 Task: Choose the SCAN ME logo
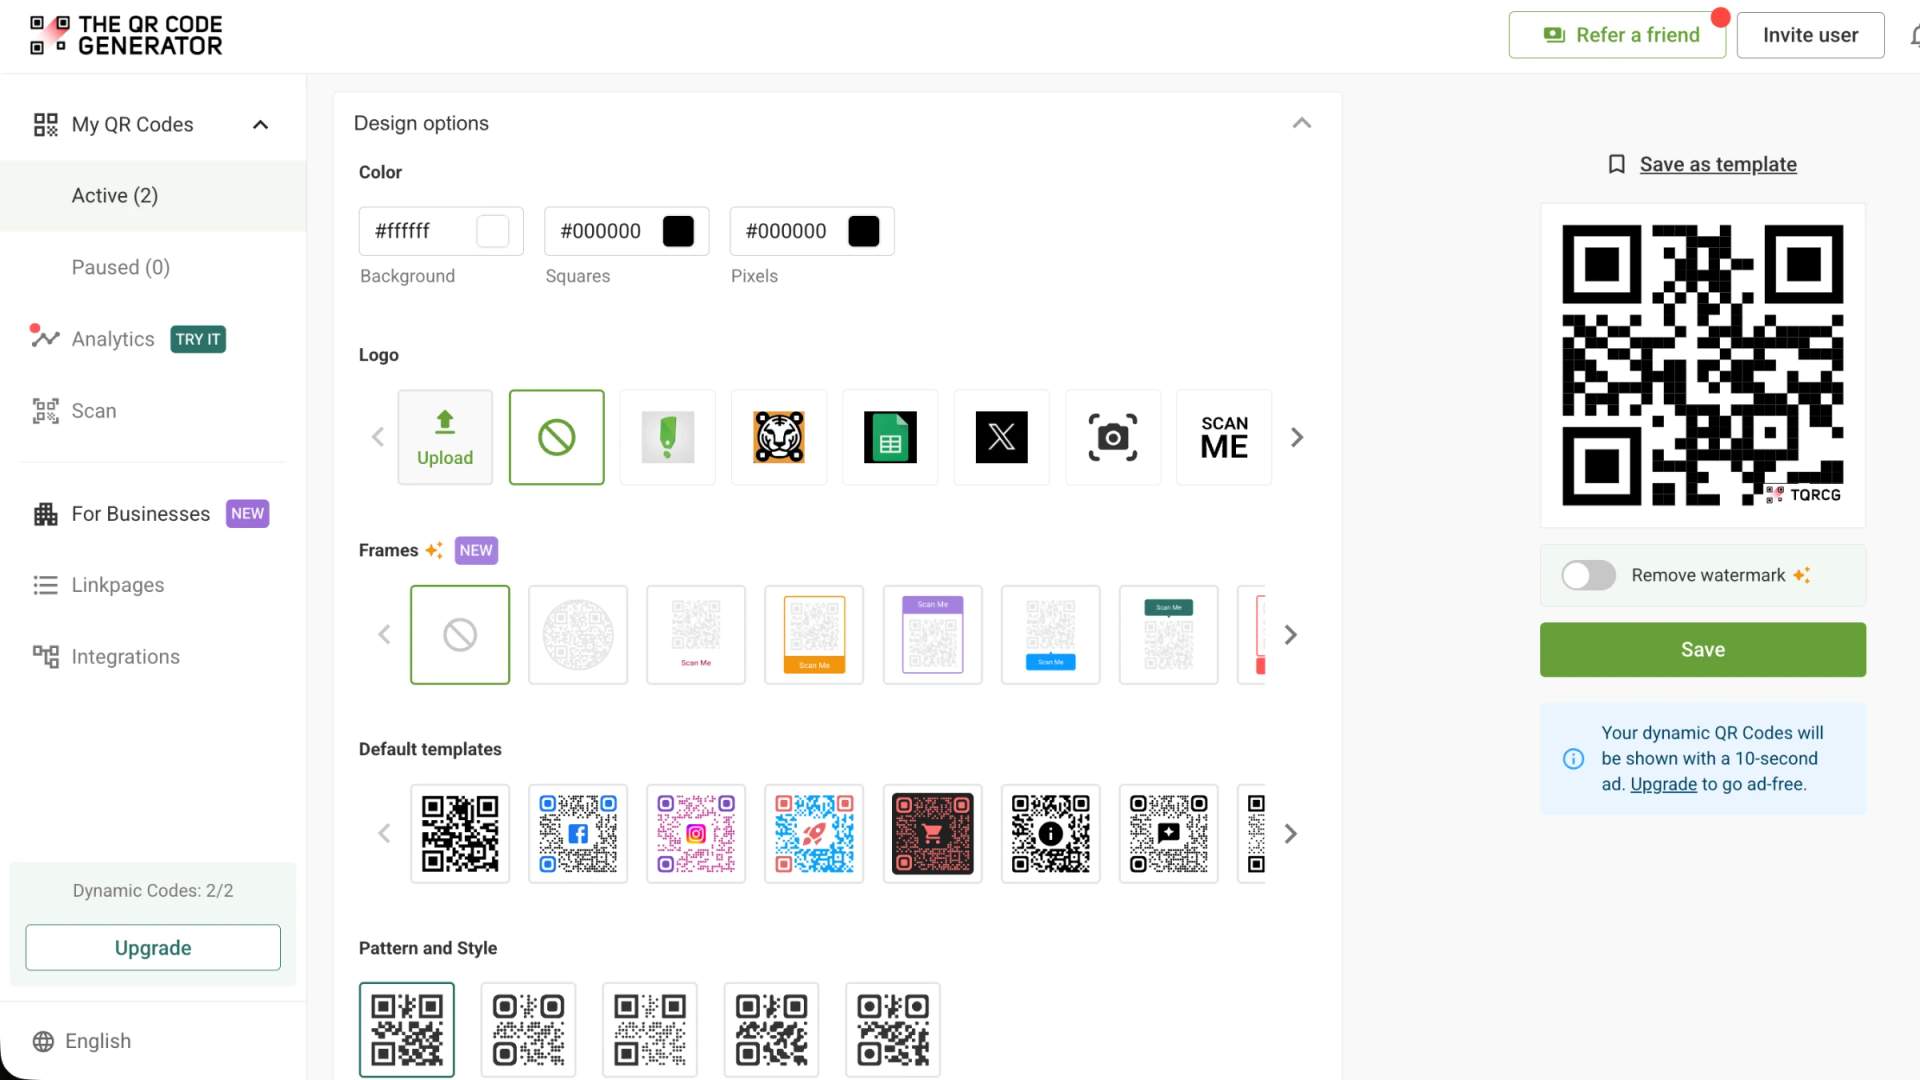[1224, 437]
